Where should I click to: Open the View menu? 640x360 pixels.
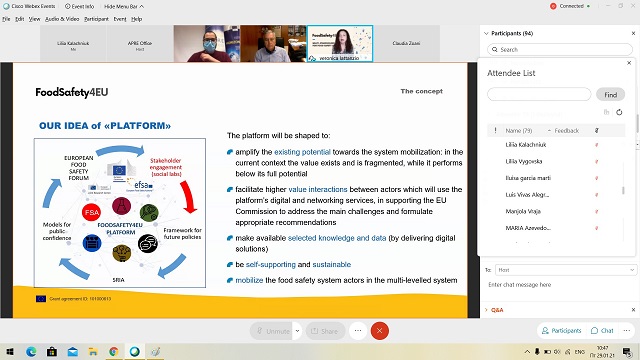[x=34, y=19]
